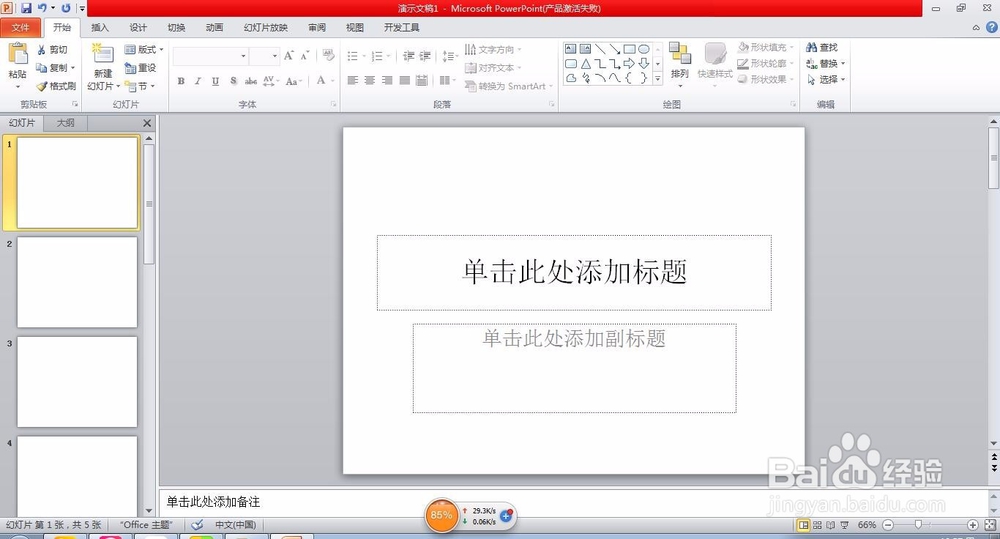The height and width of the screenshot is (539, 1000).
Task: Center align the text
Action: 369,80
